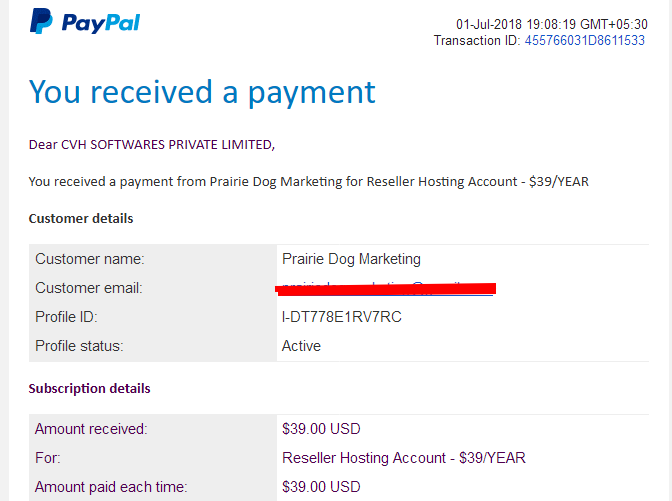Click the "Profile ID:" label

[x=66, y=317]
